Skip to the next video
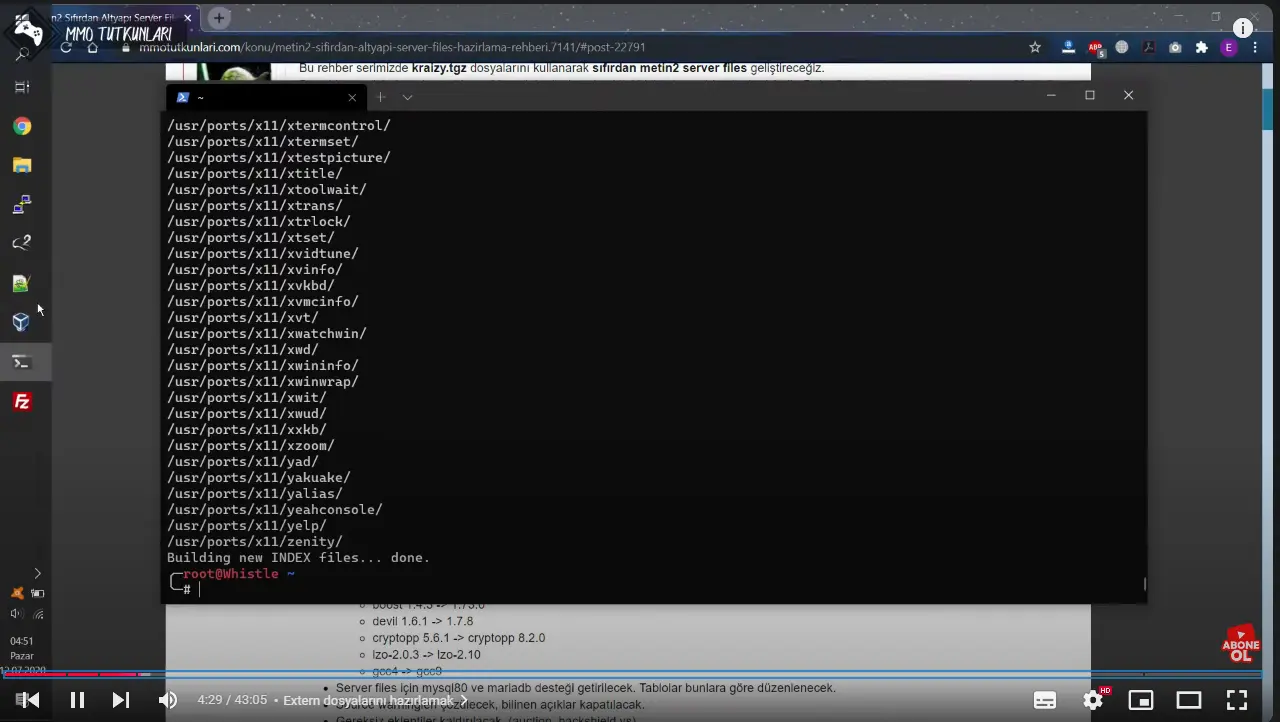 (121, 700)
